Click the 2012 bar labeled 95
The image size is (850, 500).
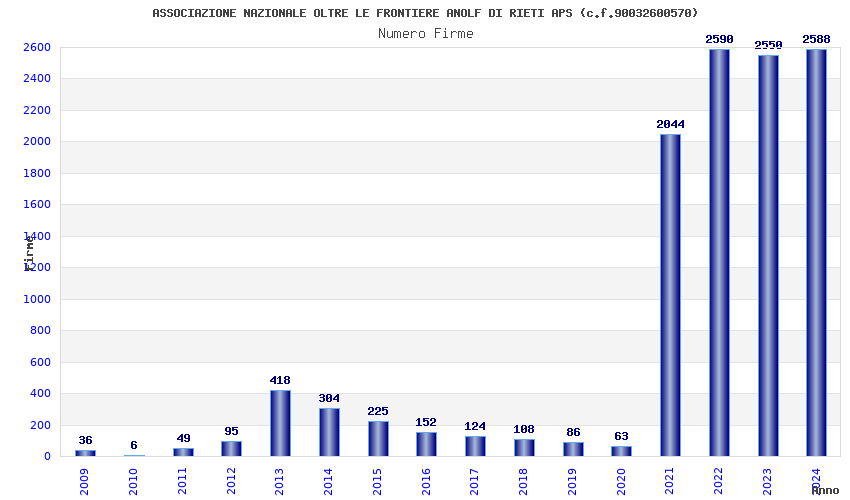click(x=231, y=448)
